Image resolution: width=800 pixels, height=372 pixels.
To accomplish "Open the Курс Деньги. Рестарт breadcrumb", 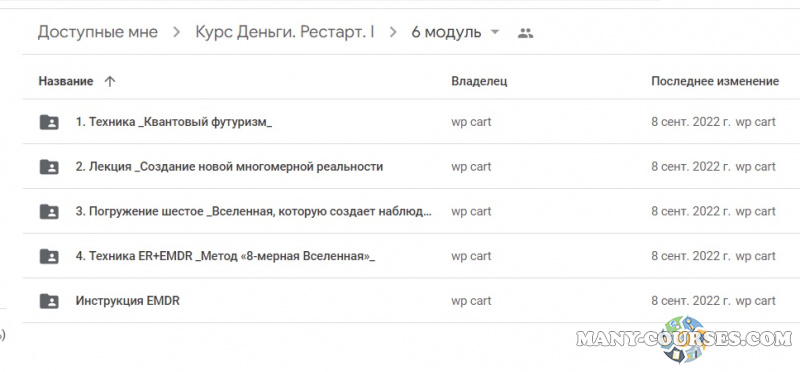I will pos(285,33).
